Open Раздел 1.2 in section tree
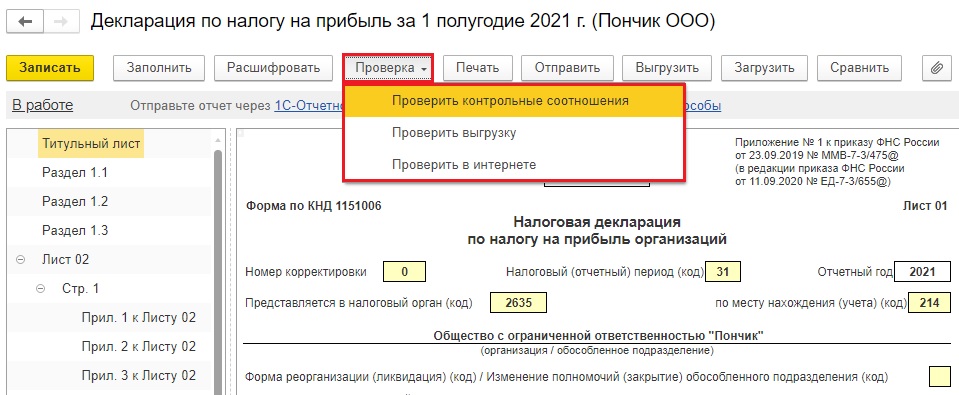The width and height of the screenshot is (959, 395). click(75, 202)
